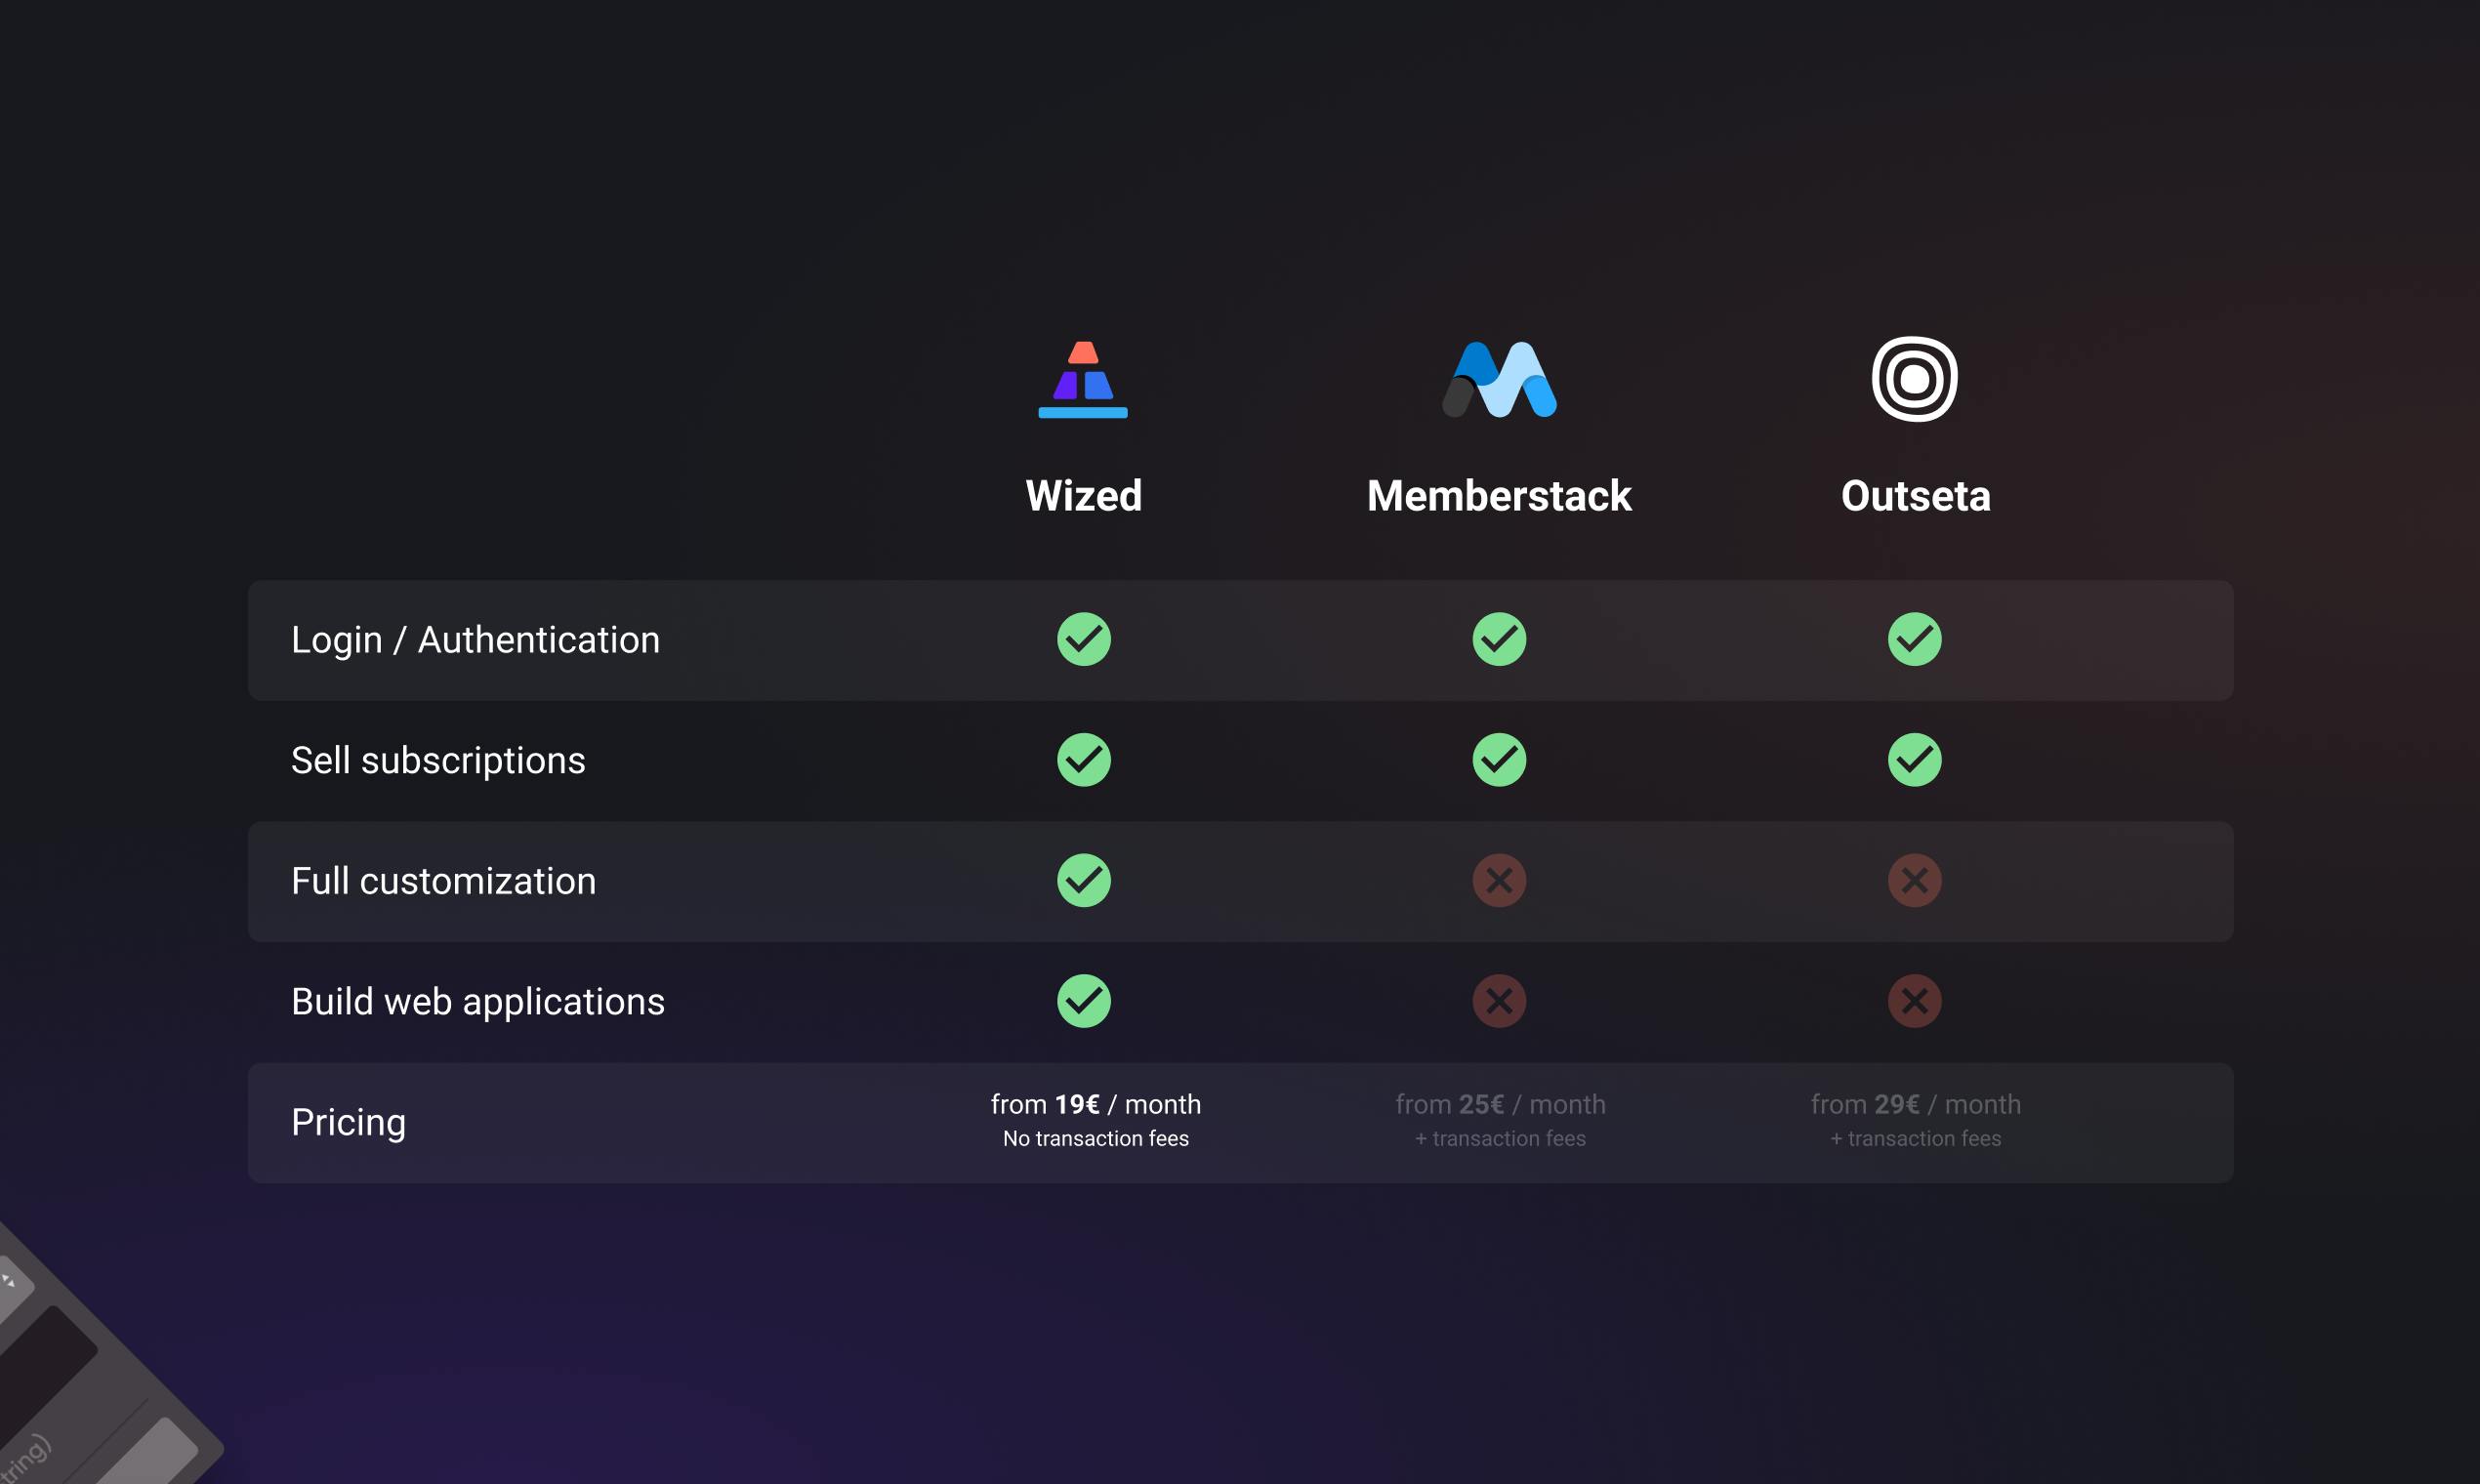2480x1484 pixels.
Task: Click Memberstack's Sell subscriptions checkmark
Action: pos(1499,760)
